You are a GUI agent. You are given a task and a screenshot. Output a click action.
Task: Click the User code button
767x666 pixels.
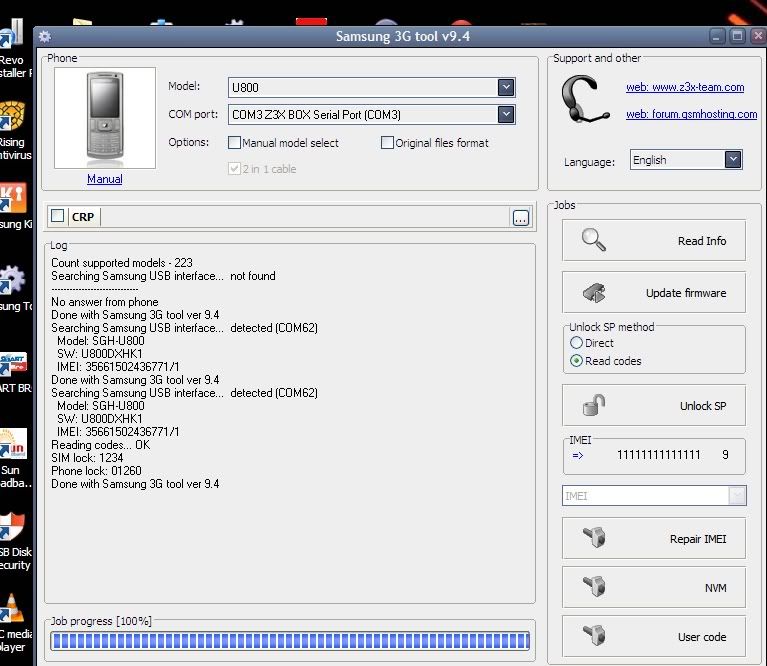point(654,636)
